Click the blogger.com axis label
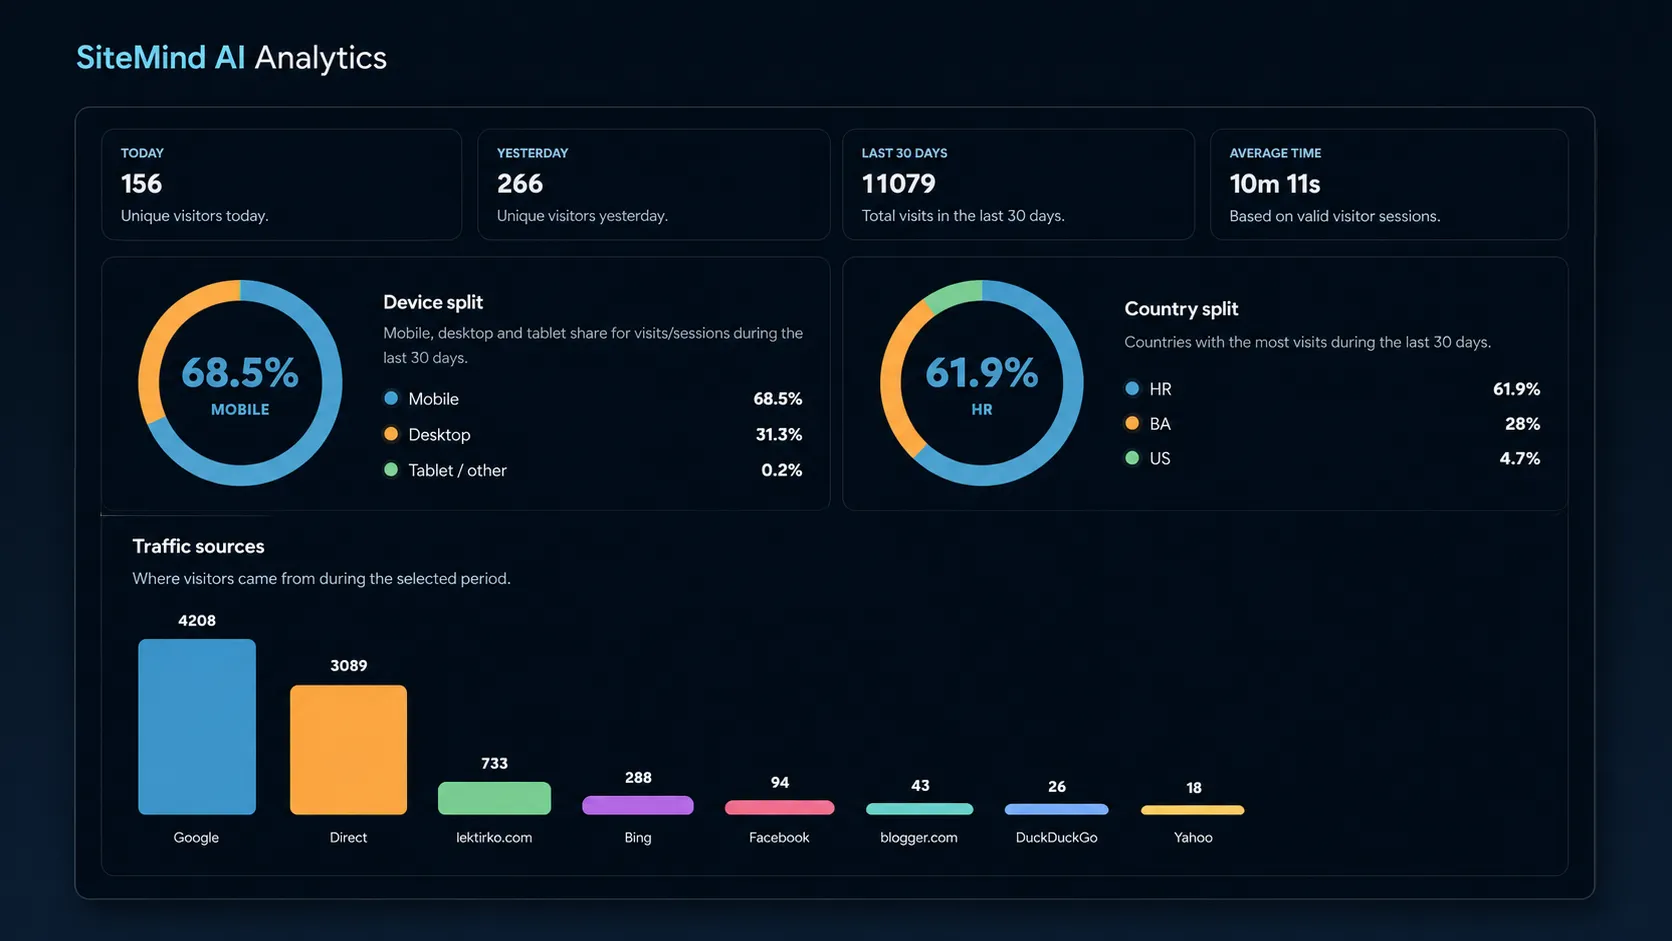The image size is (1672, 941). [919, 838]
